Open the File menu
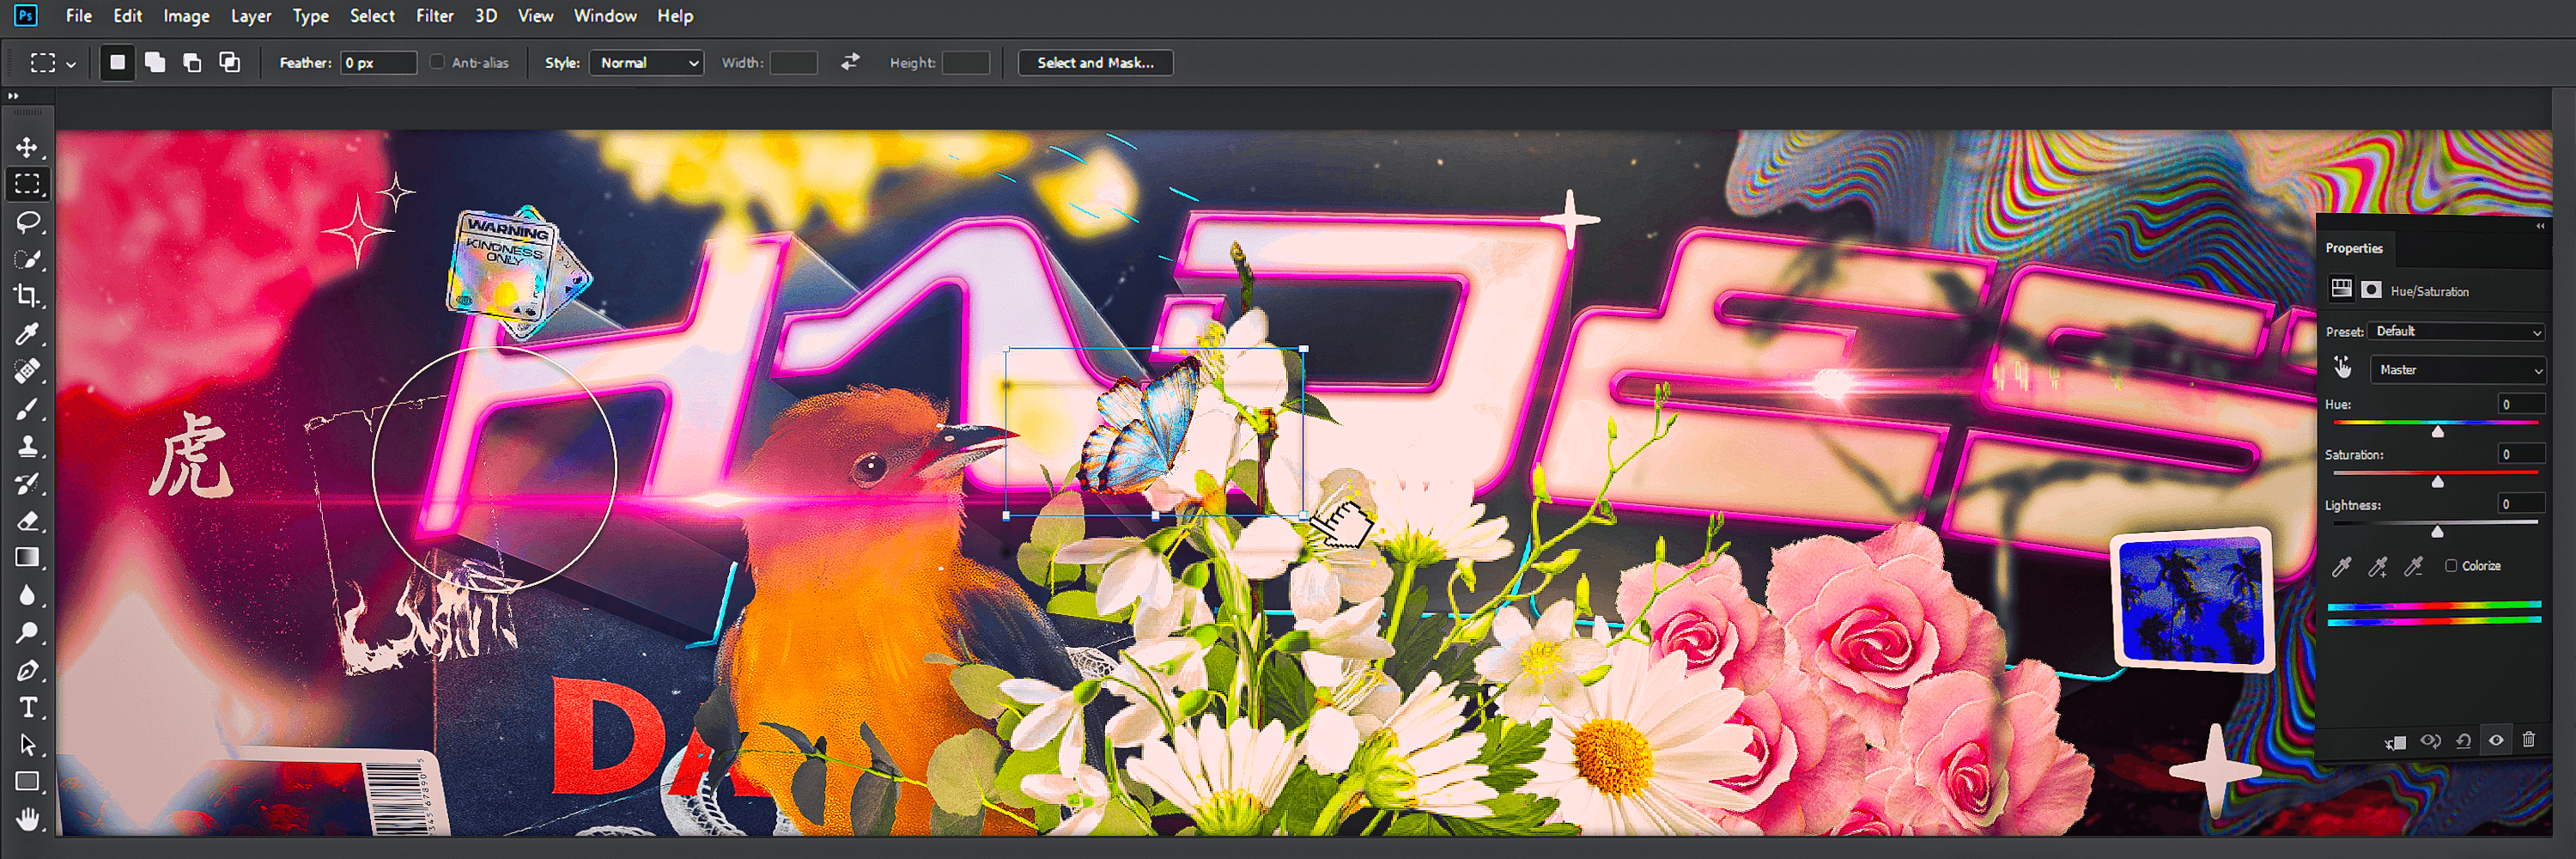This screenshot has width=2576, height=859. pos(79,16)
